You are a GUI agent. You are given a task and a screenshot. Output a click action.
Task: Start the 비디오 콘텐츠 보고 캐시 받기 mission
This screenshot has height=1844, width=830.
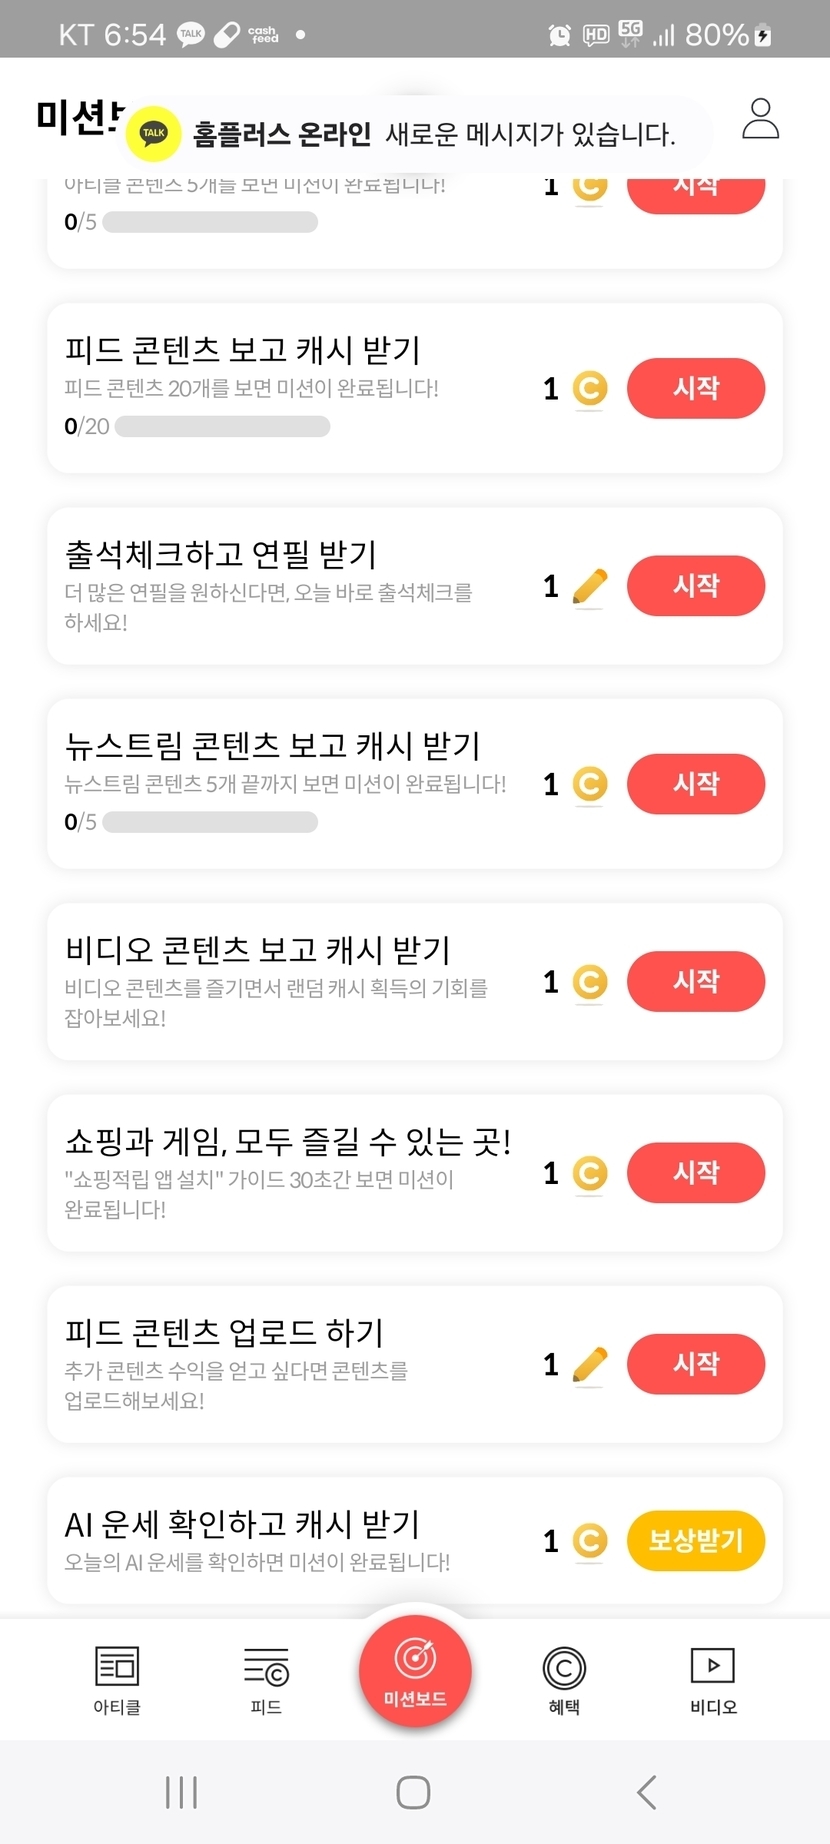(x=695, y=981)
